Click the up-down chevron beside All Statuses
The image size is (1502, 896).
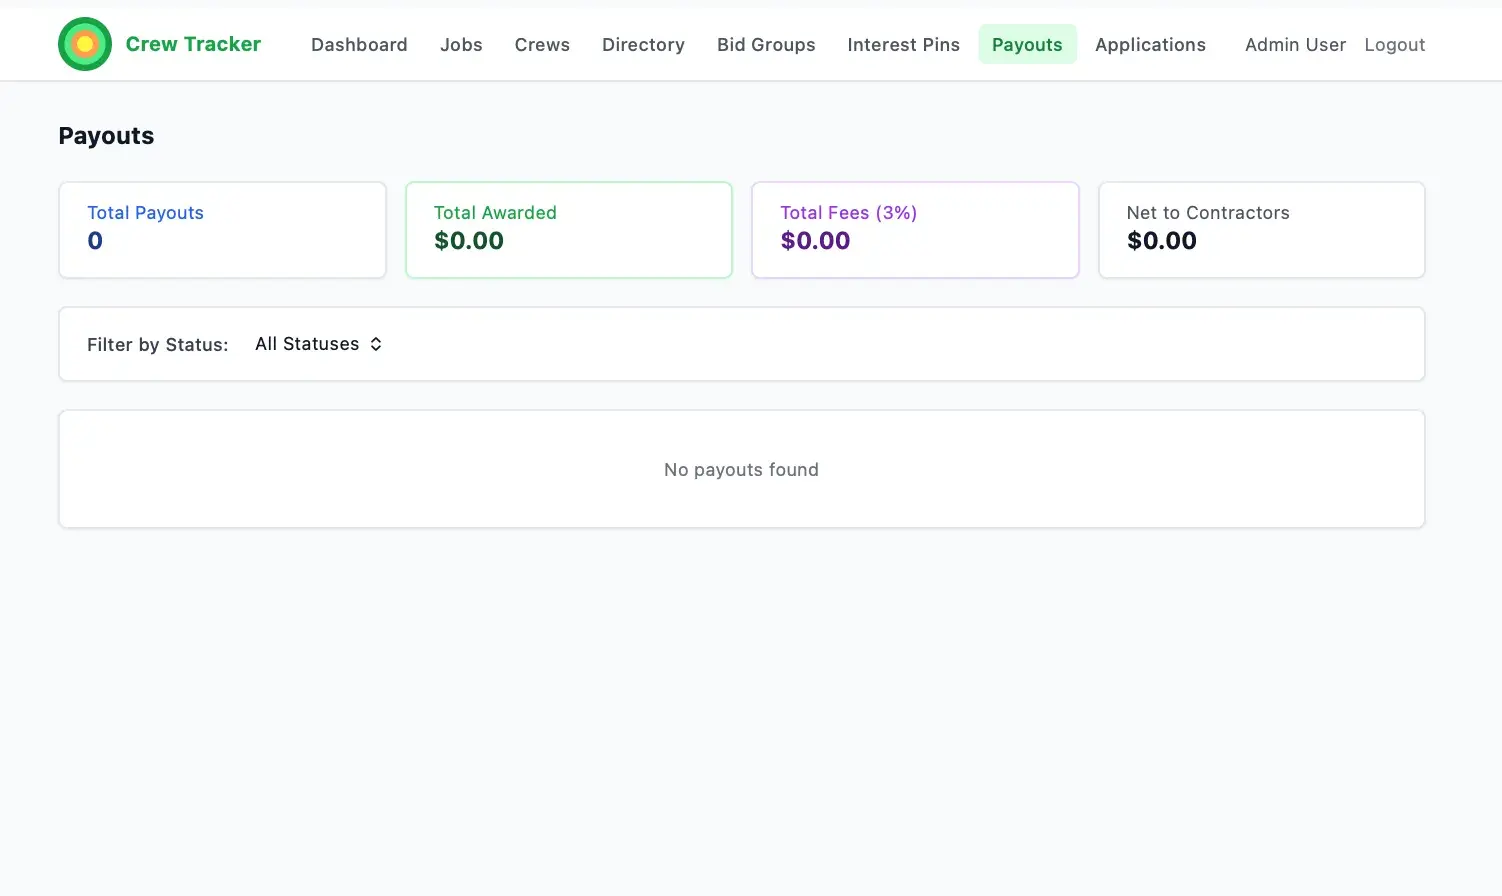[376, 344]
